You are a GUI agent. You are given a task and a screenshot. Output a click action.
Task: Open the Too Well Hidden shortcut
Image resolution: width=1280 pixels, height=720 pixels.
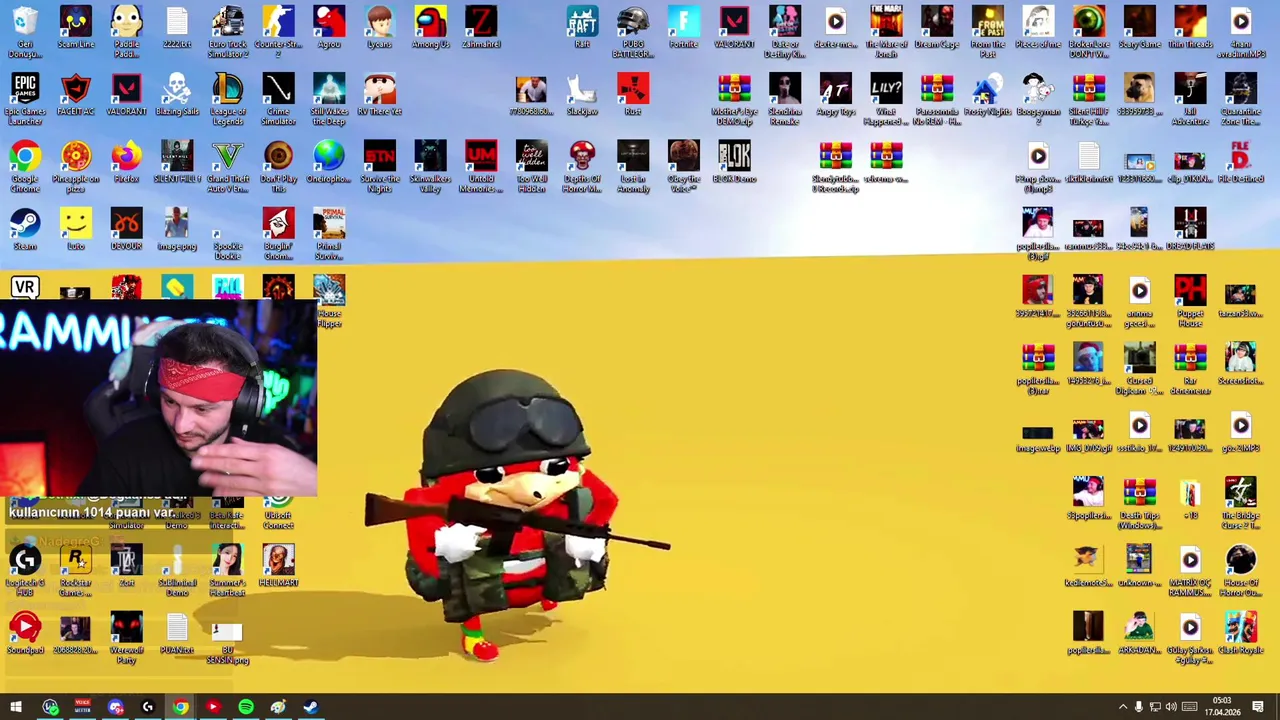click(532, 166)
